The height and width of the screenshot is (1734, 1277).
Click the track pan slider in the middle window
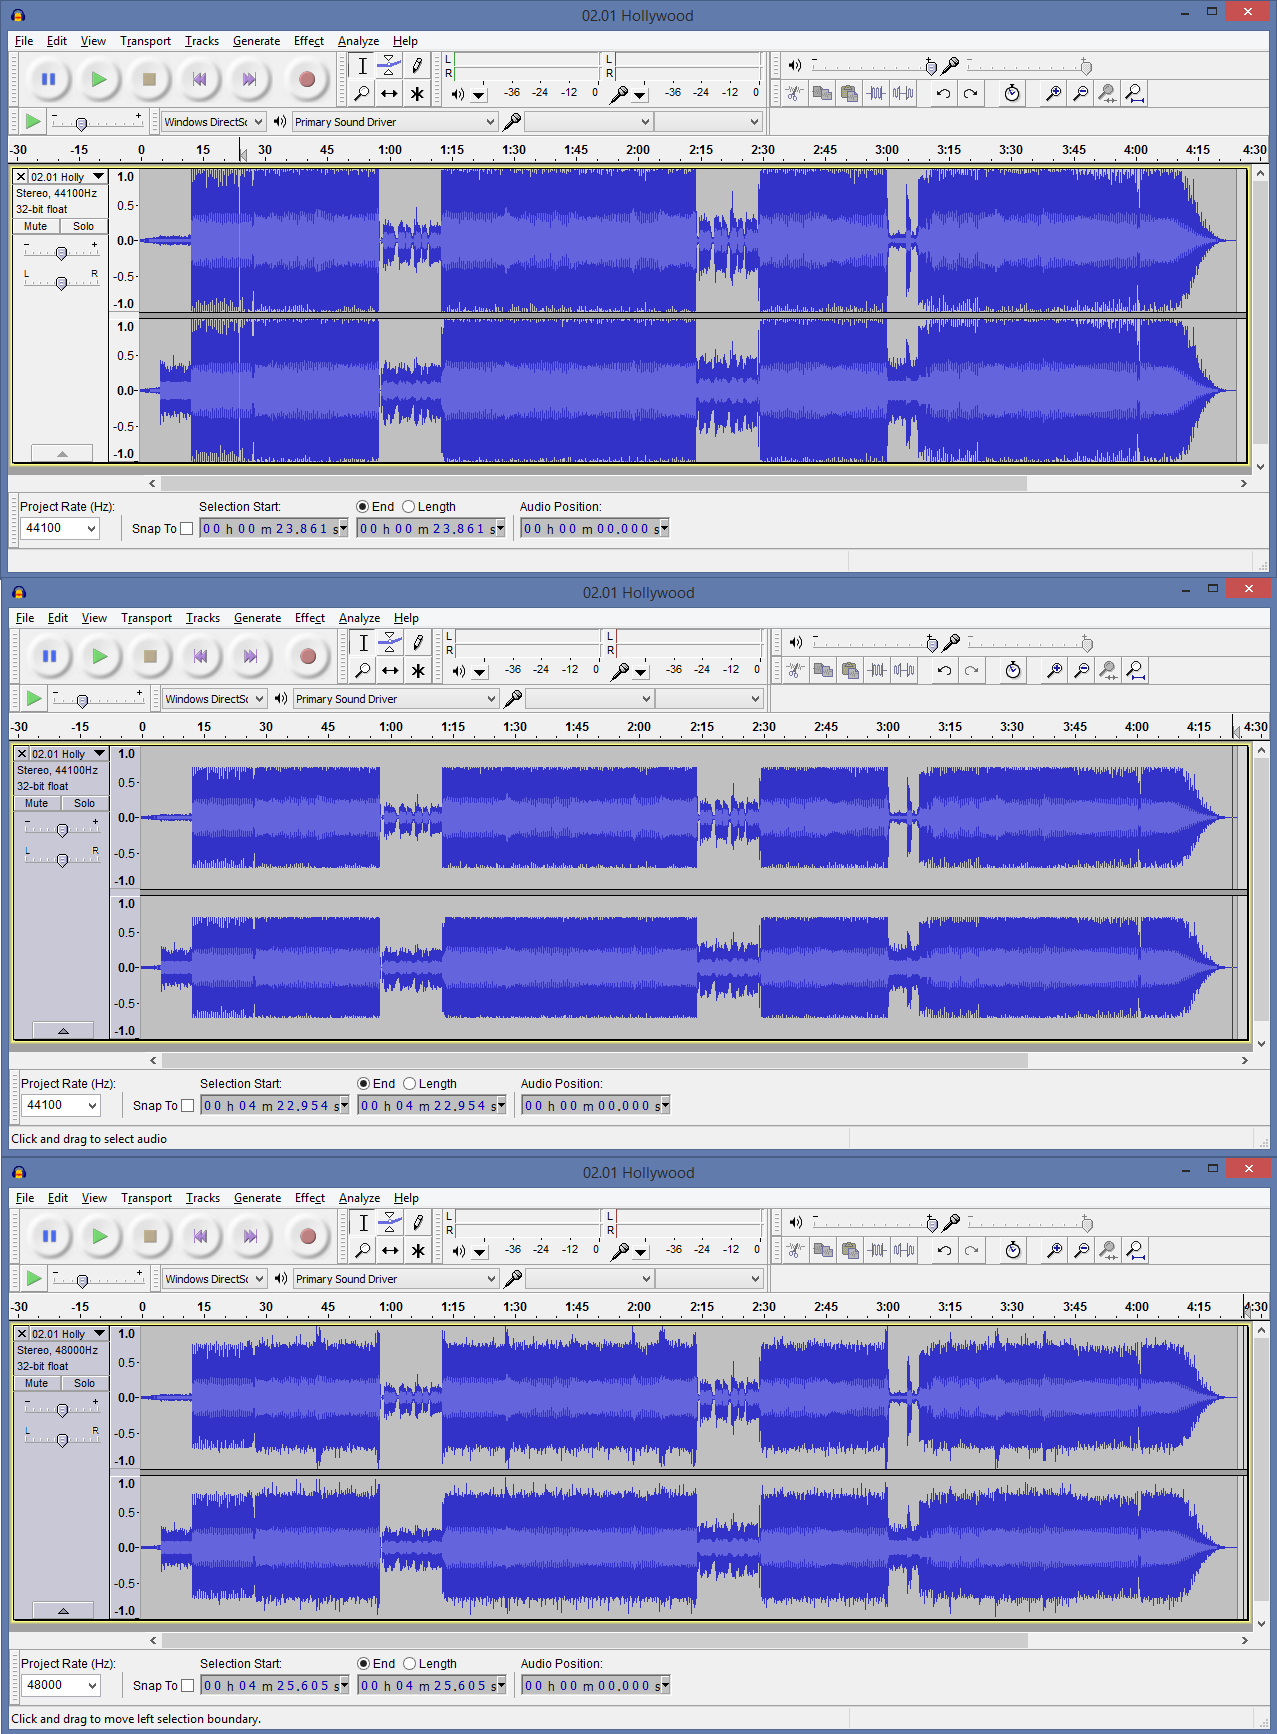click(x=62, y=860)
